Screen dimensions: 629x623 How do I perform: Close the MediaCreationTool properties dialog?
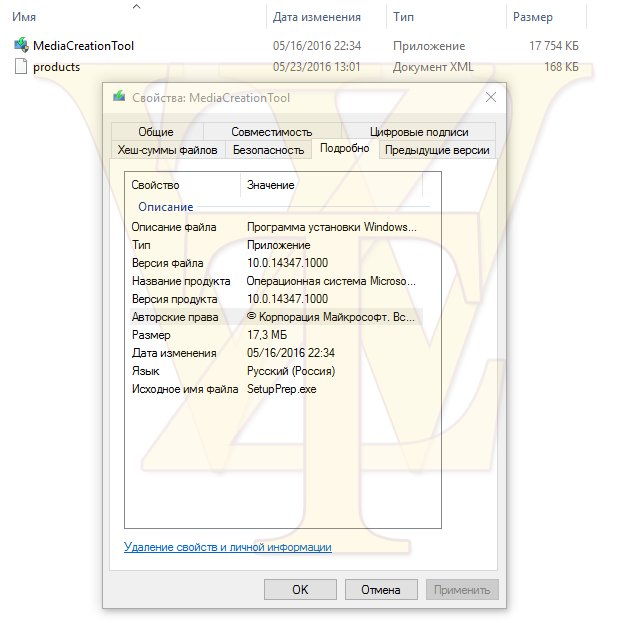coord(491,97)
